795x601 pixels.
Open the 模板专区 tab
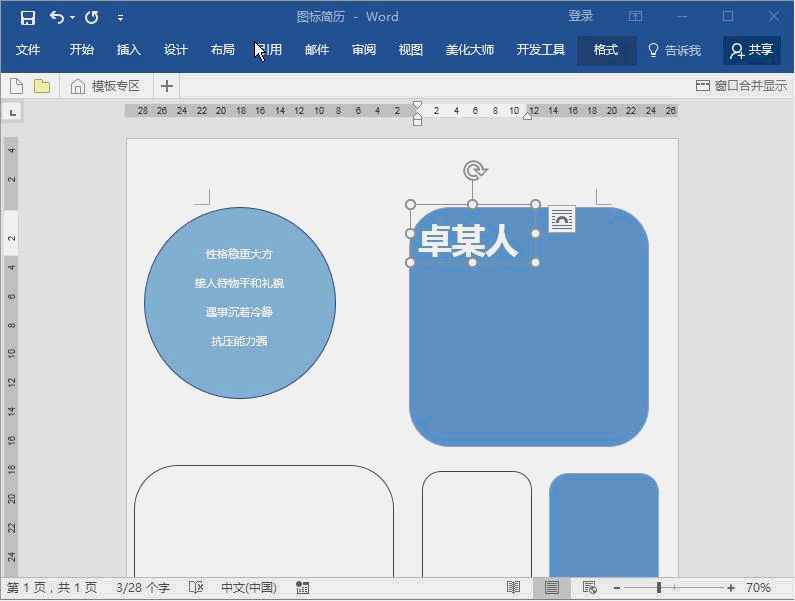point(105,86)
